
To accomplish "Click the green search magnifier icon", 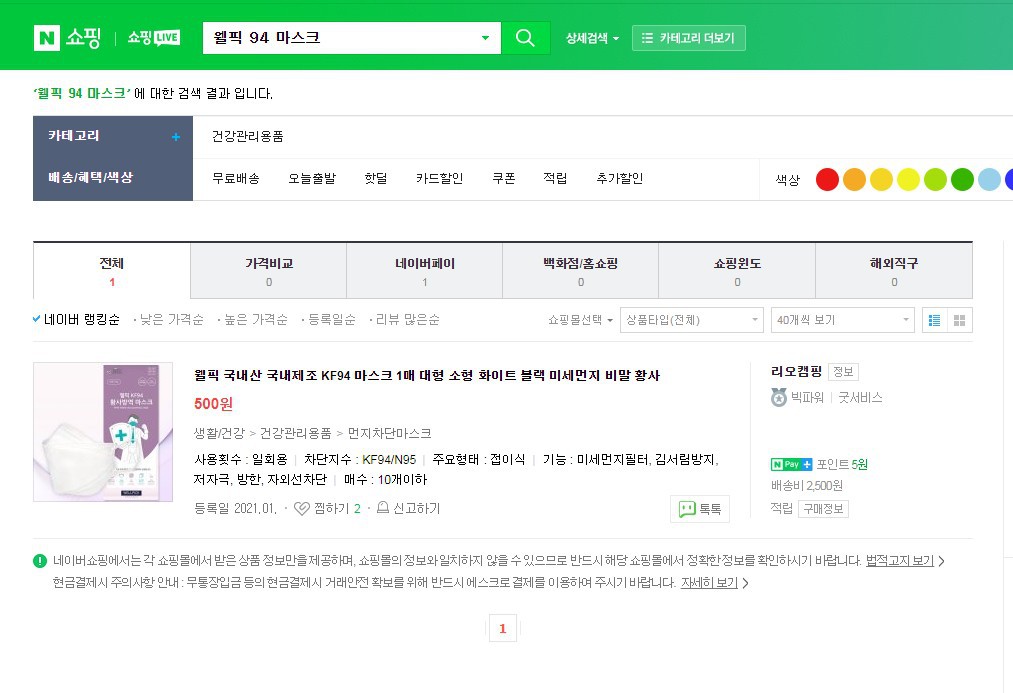I will point(525,37).
